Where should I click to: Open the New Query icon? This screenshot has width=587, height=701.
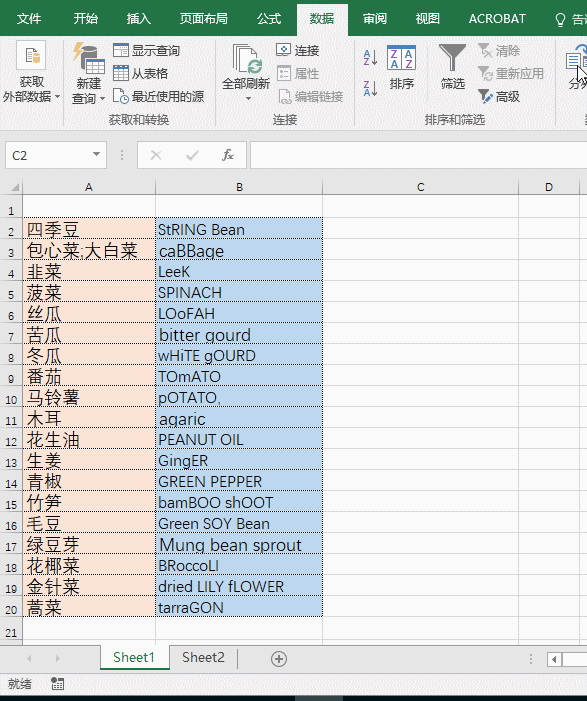click(x=88, y=59)
